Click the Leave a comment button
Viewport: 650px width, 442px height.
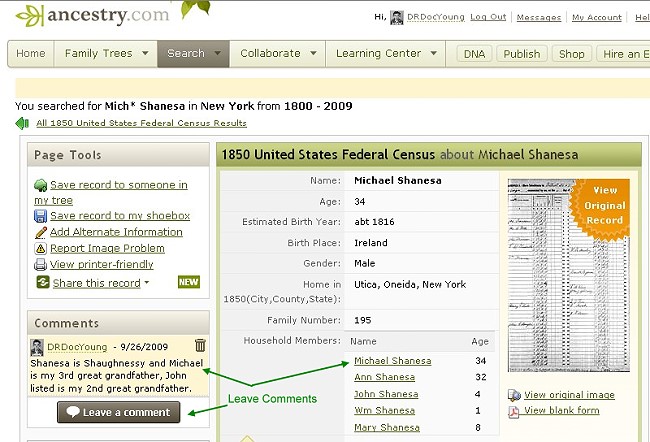pyautogui.click(x=119, y=412)
